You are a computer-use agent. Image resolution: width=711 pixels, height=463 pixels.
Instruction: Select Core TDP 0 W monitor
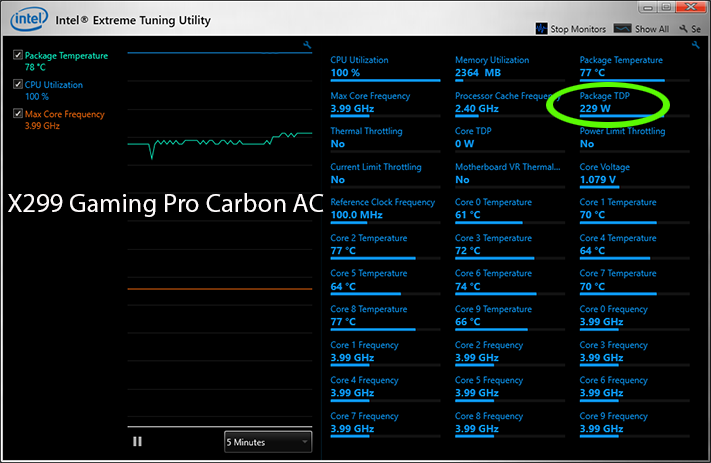pyautogui.click(x=510, y=138)
